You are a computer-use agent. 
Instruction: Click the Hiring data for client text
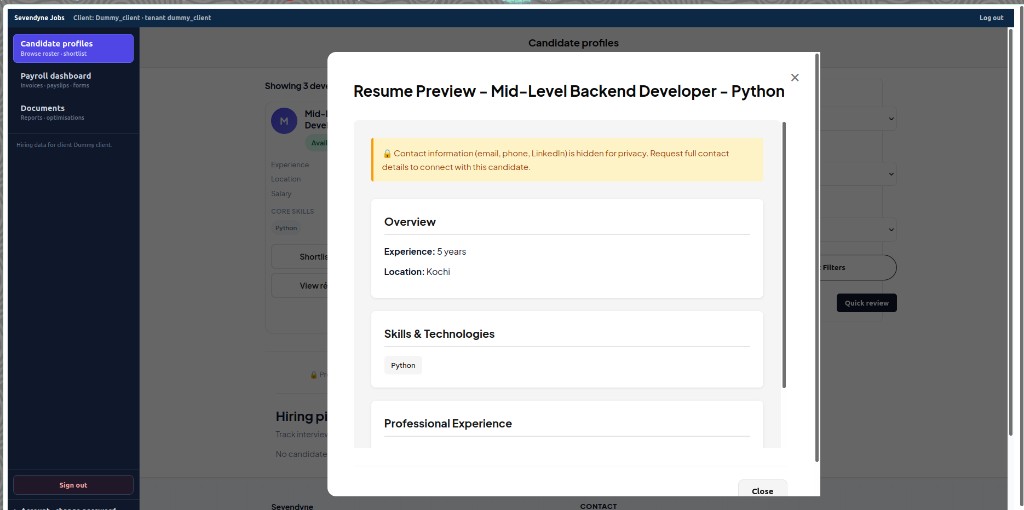tap(64, 145)
